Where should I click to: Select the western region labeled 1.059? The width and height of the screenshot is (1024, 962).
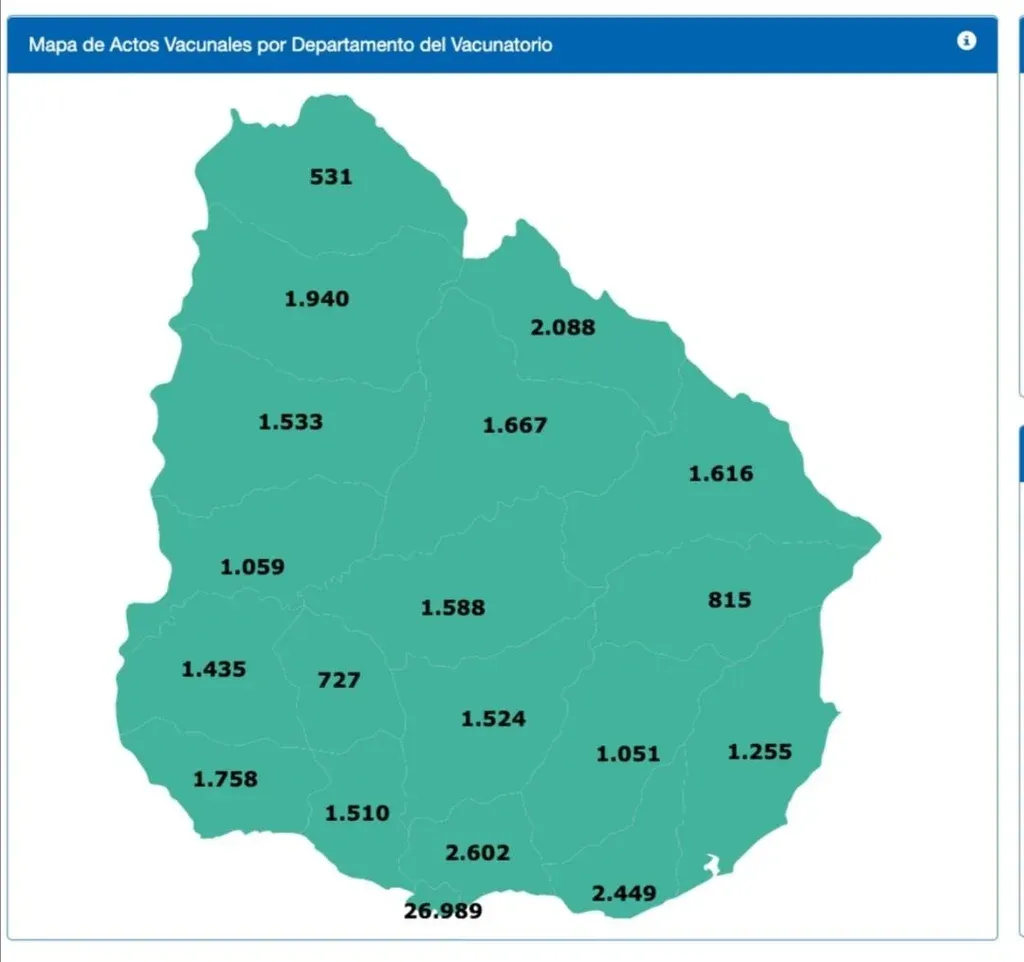(252, 567)
